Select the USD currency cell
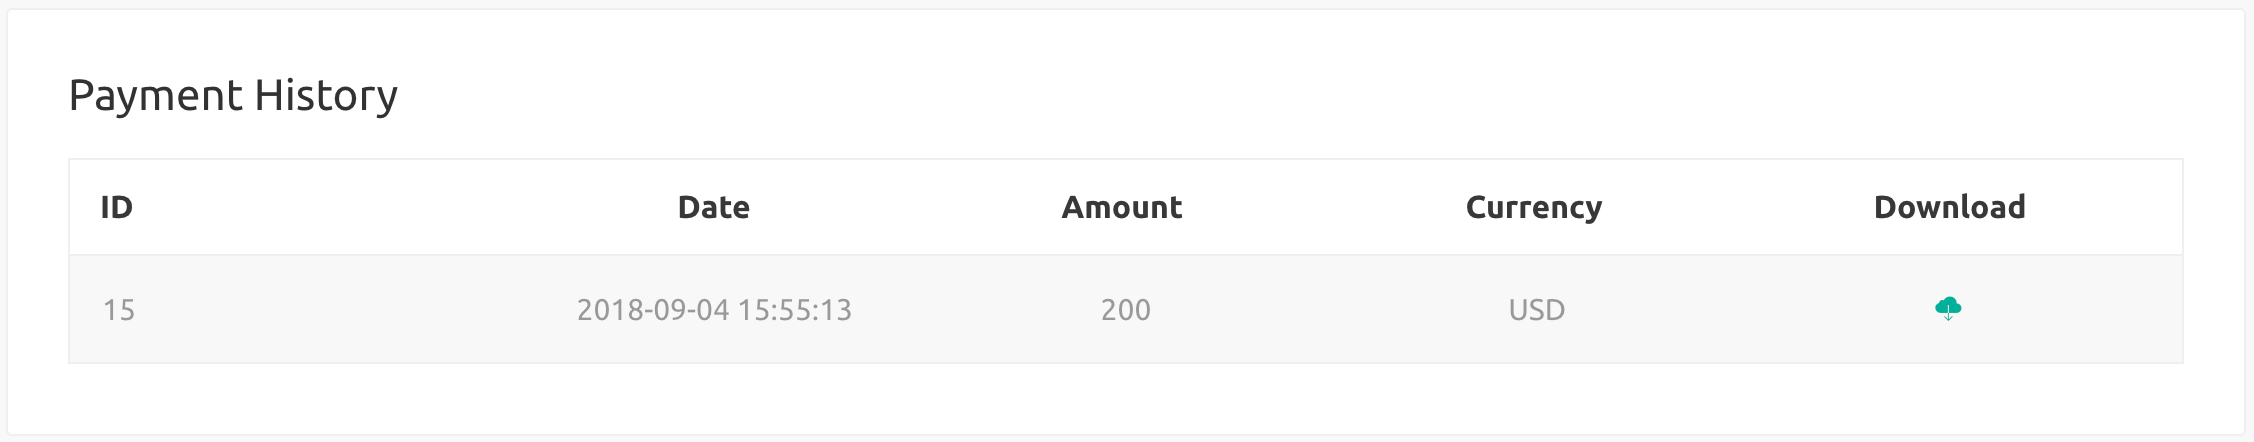Viewport: 2254px width, 442px height. tap(1536, 310)
